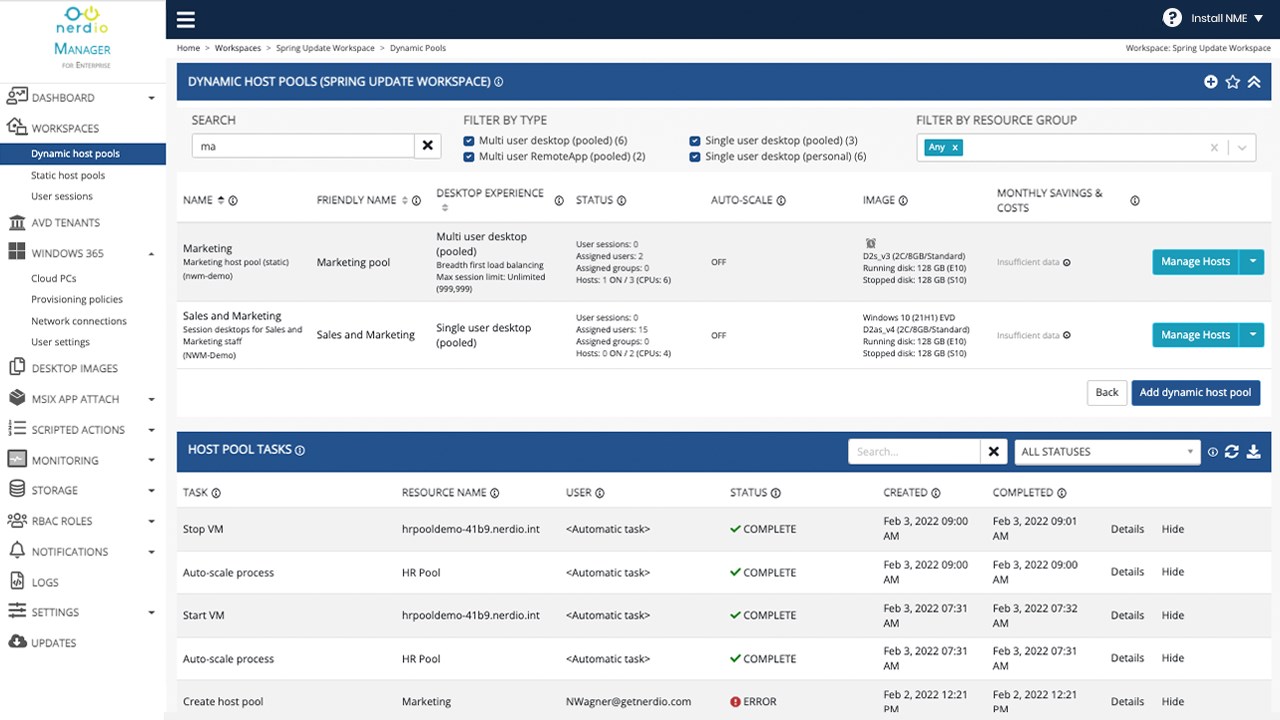This screenshot has width=1280, height=720.
Task: Open Desktop Images in sidebar
Action: tap(74, 368)
